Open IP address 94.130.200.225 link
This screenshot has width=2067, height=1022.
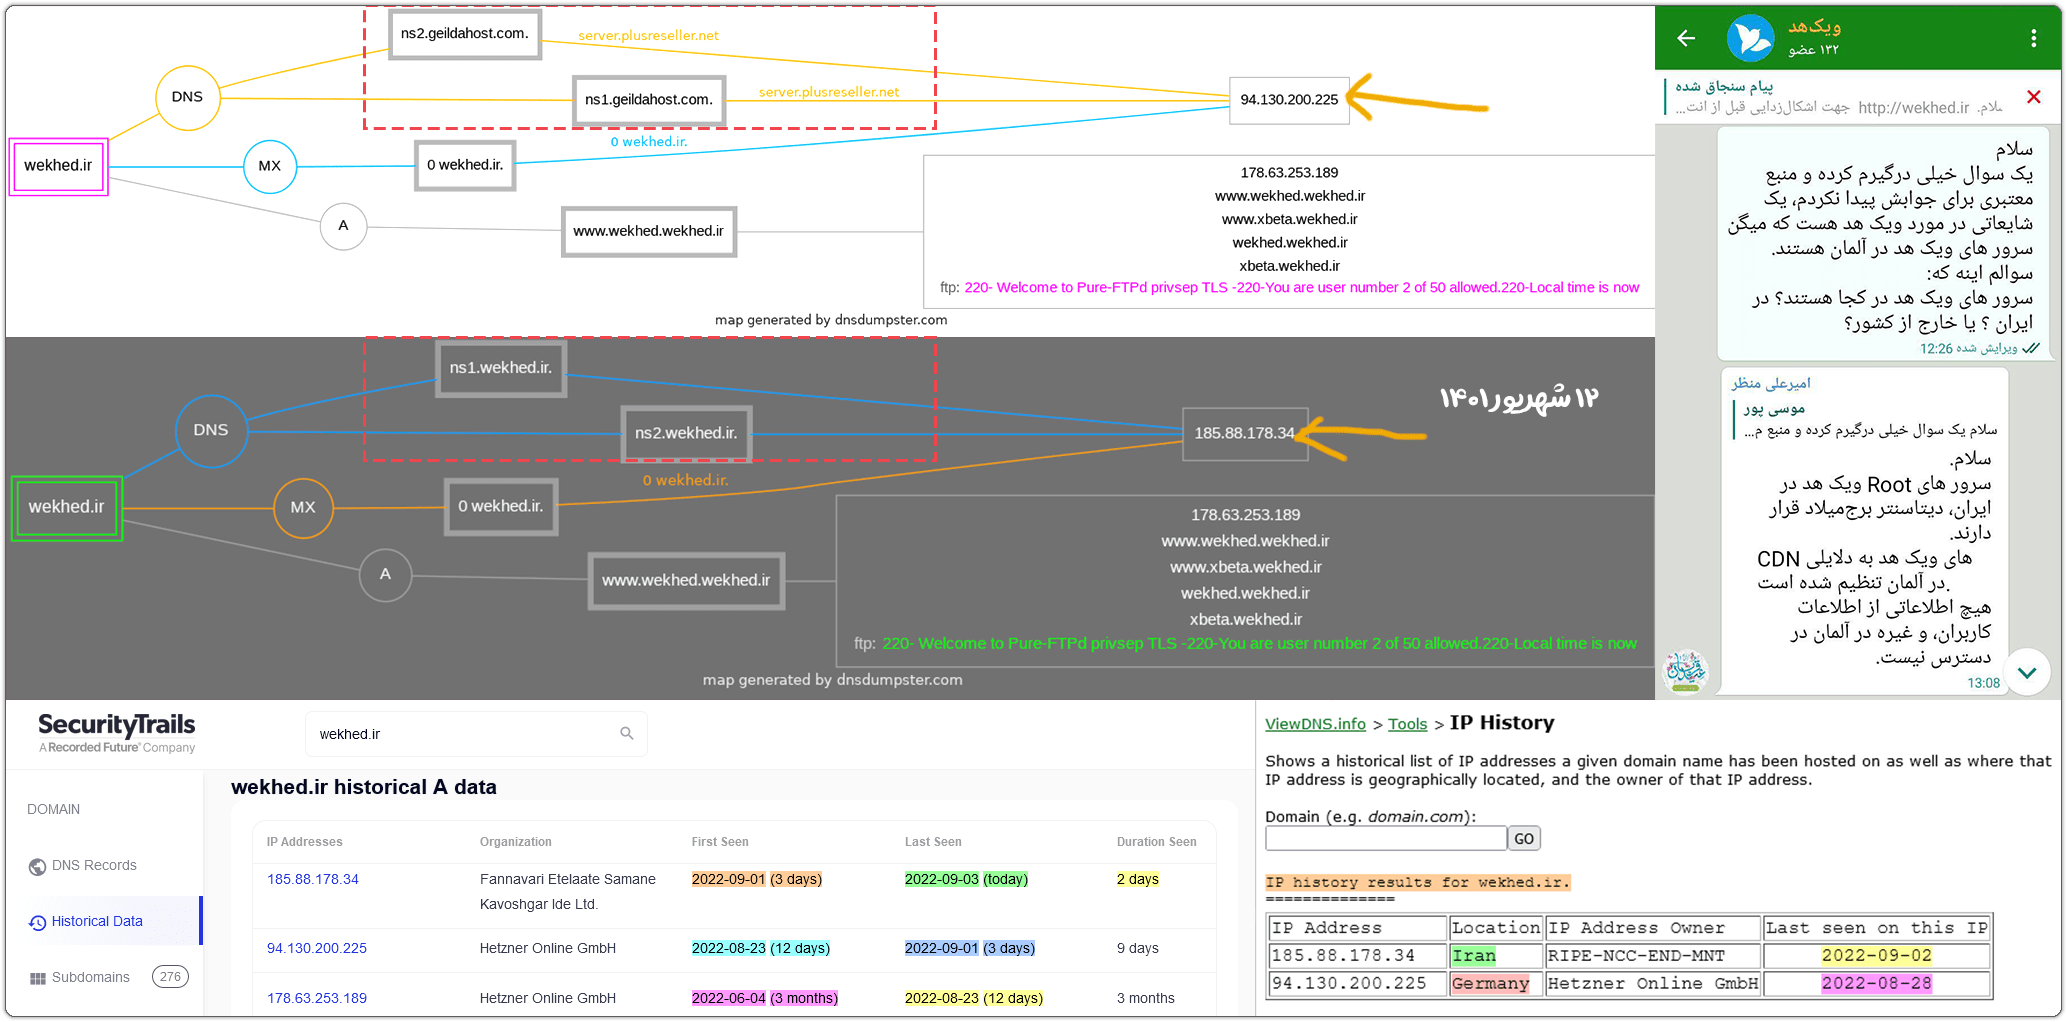(317, 948)
